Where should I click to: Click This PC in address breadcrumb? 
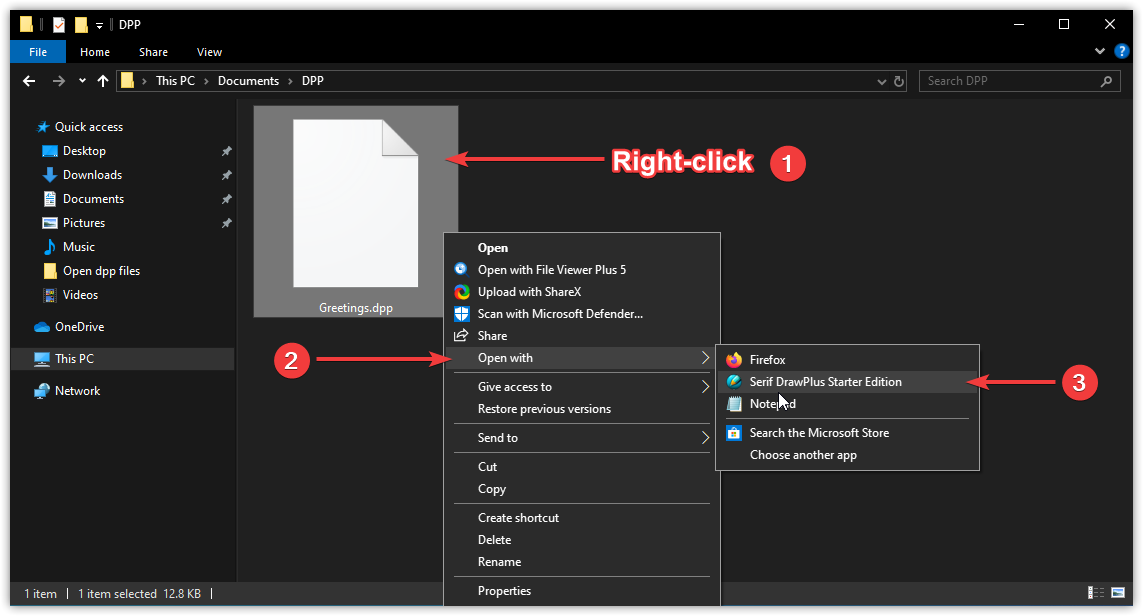[x=176, y=81]
